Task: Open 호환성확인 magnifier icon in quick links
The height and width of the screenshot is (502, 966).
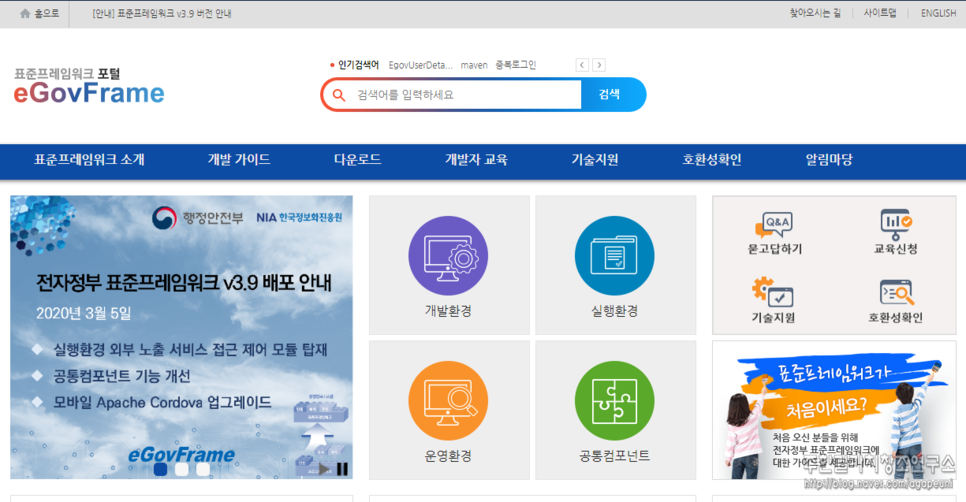Action: tap(896, 293)
